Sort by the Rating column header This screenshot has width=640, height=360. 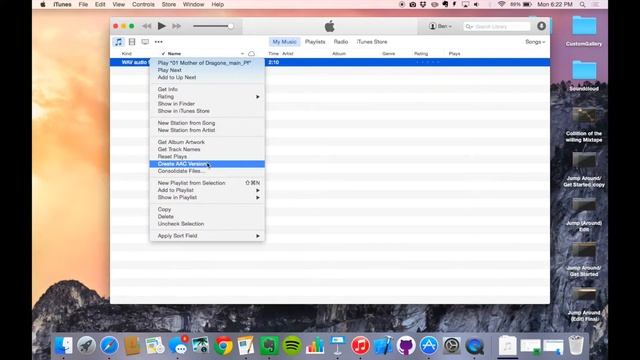click(421, 53)
